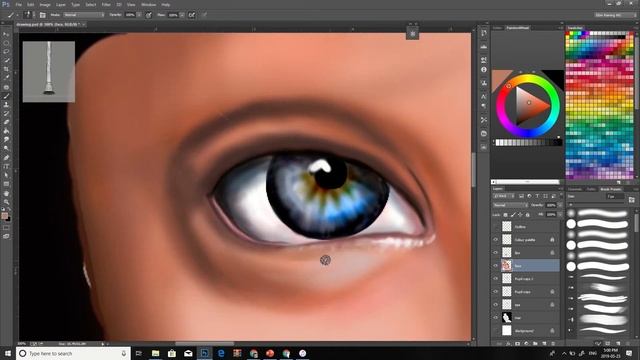Select the Clone Stamp tool
This screenshot has width=640, height=360.
(6, 104)
